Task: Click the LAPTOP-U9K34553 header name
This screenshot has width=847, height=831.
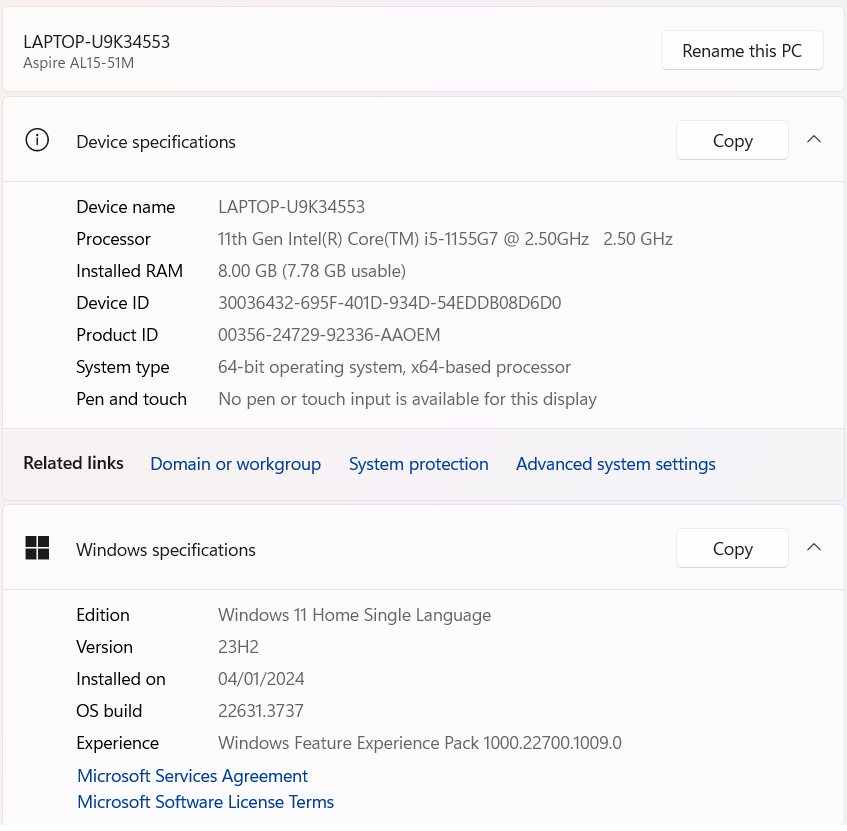Action: pyautogui.click(x=96, y=41)
